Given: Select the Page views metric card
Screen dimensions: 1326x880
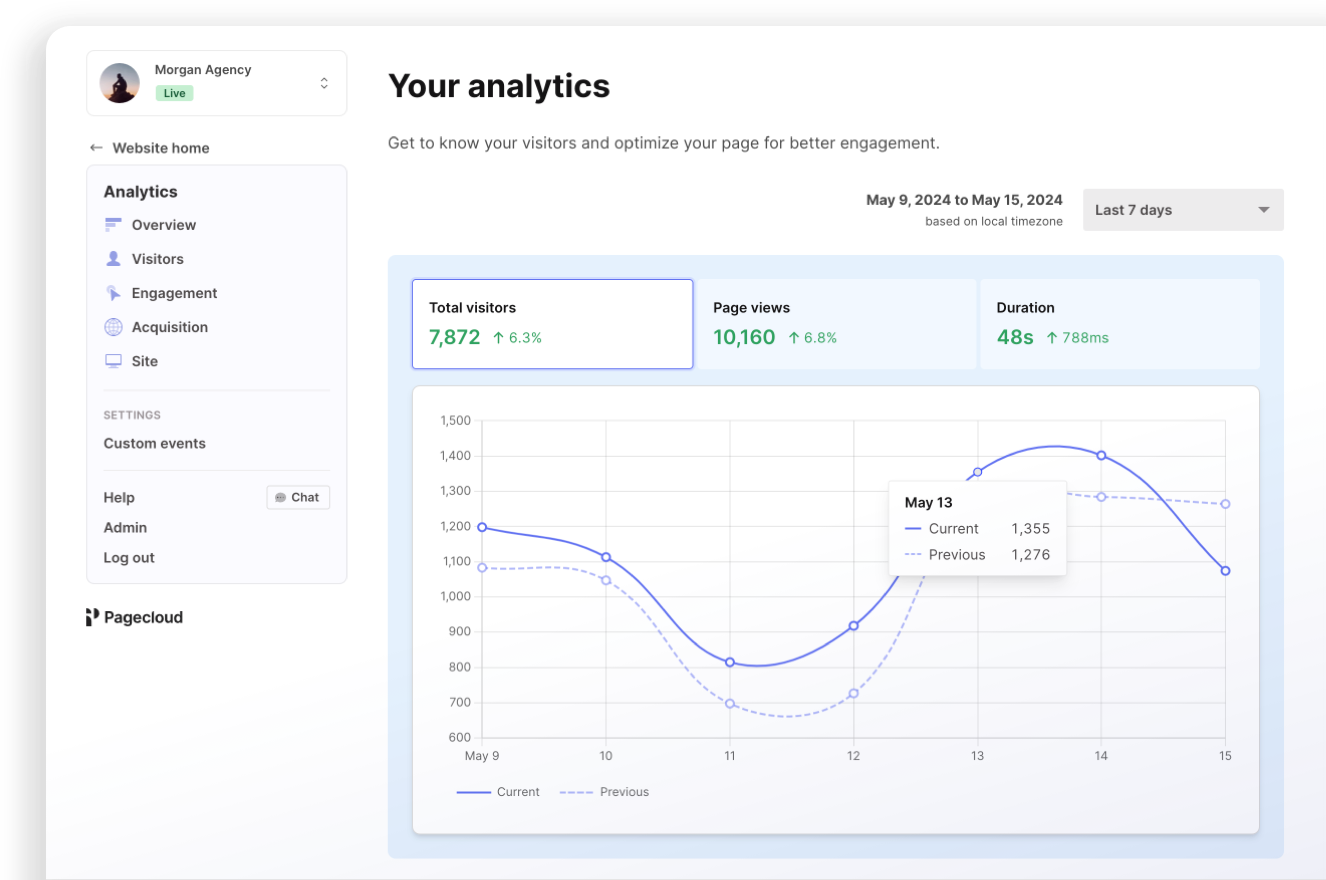Looking at the screenshot, I should pos(837,324).
